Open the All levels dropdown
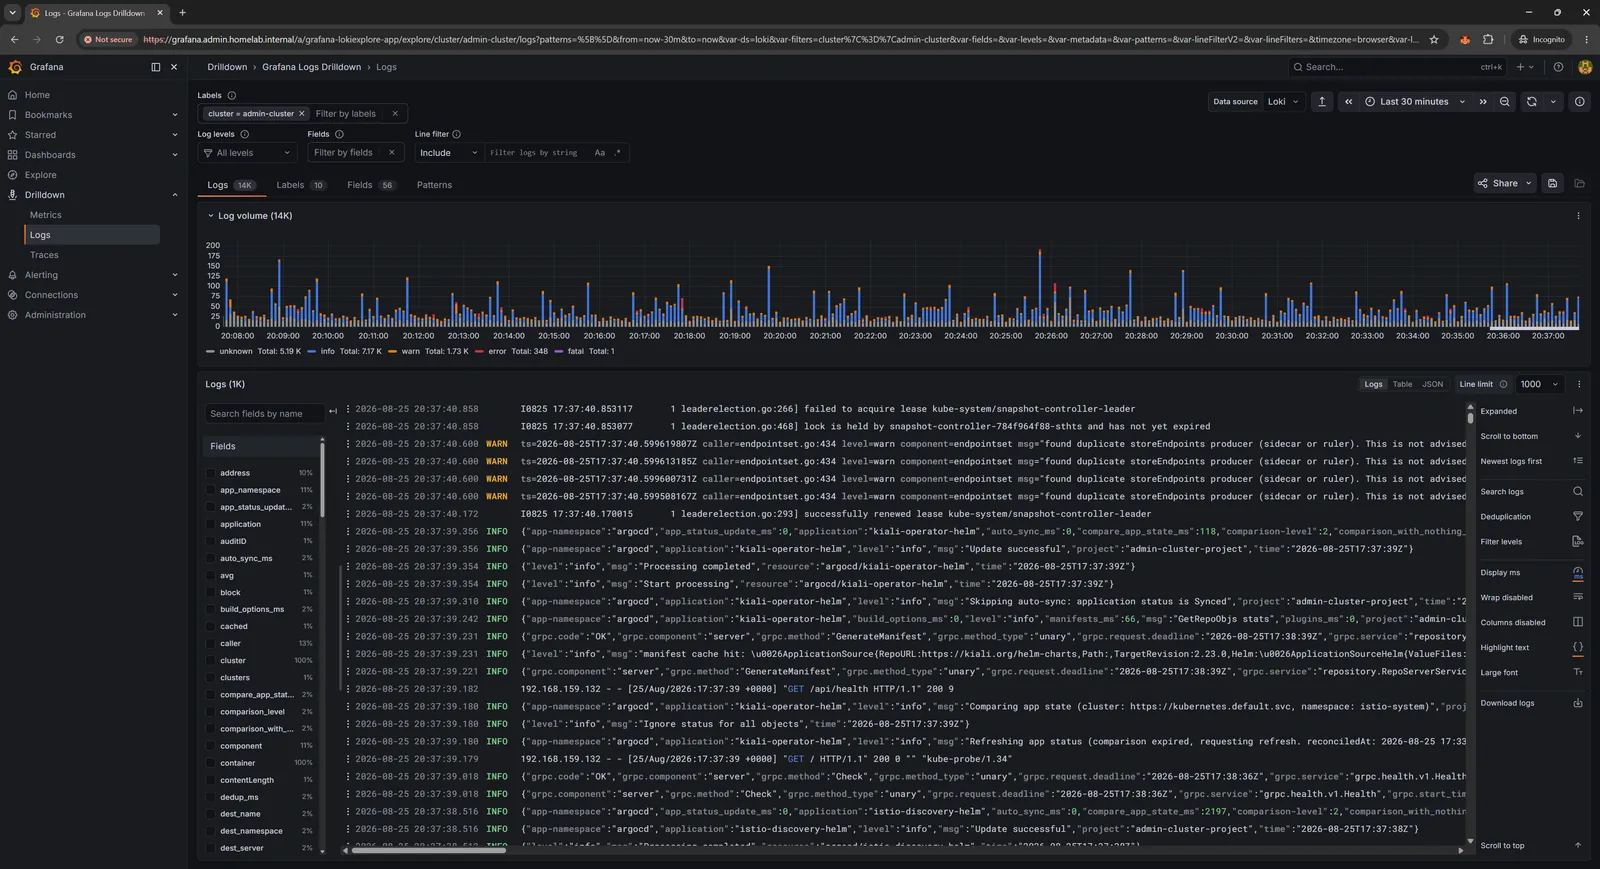This screenshot has width=1600, height=869. (x=247, y=153)
